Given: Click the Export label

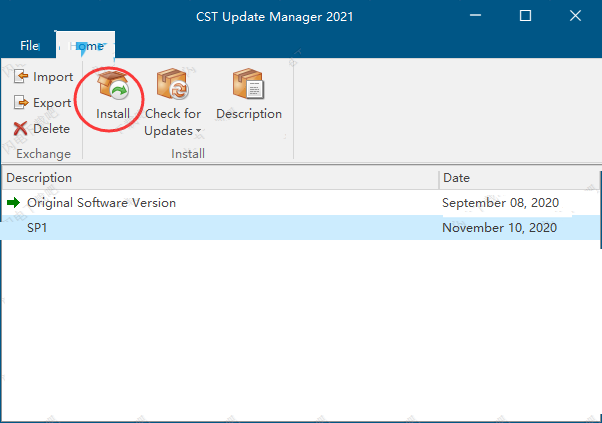Looking at the screenshot, I should click(x=52, y=103).
